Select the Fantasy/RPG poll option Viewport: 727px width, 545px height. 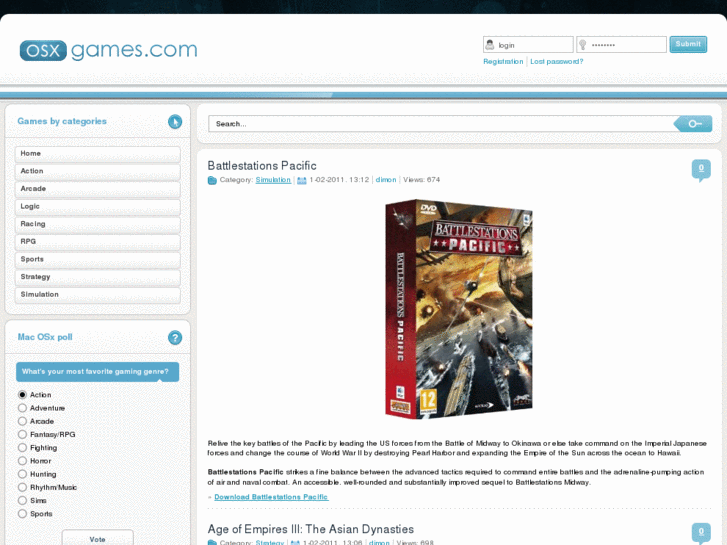22,435
